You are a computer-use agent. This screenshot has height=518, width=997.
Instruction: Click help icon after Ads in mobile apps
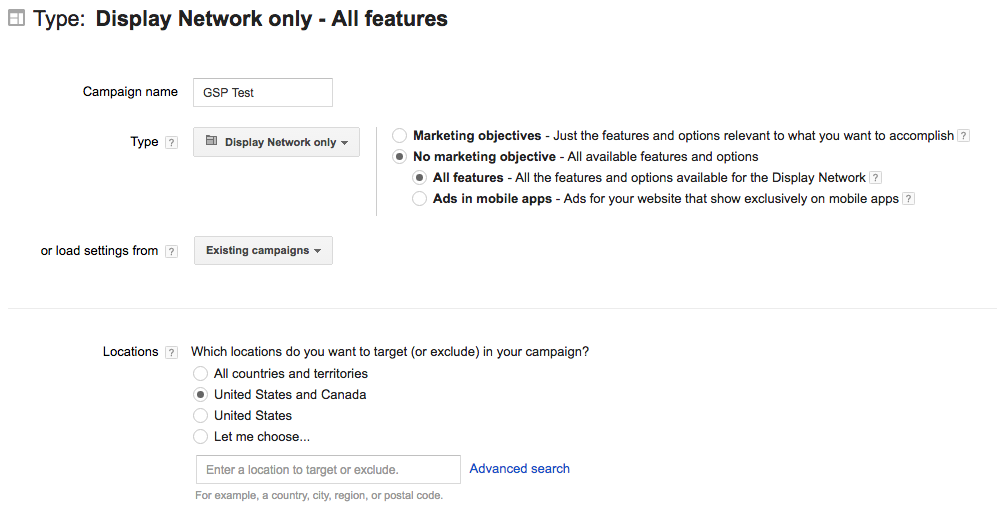pos(908,199)
